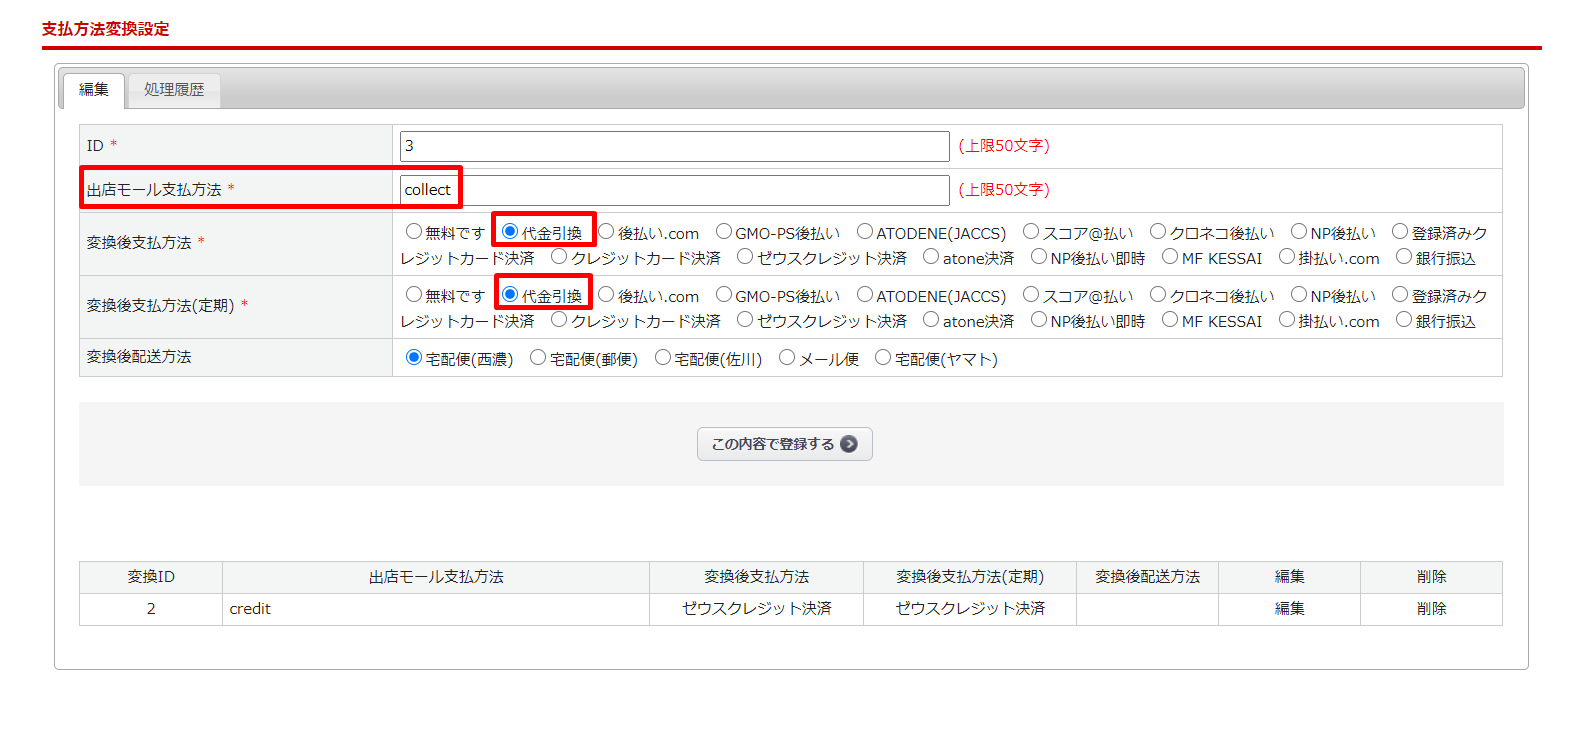Click the 削除 column header
This screenshot has height=735, width=1581.
pos(1431,577)
